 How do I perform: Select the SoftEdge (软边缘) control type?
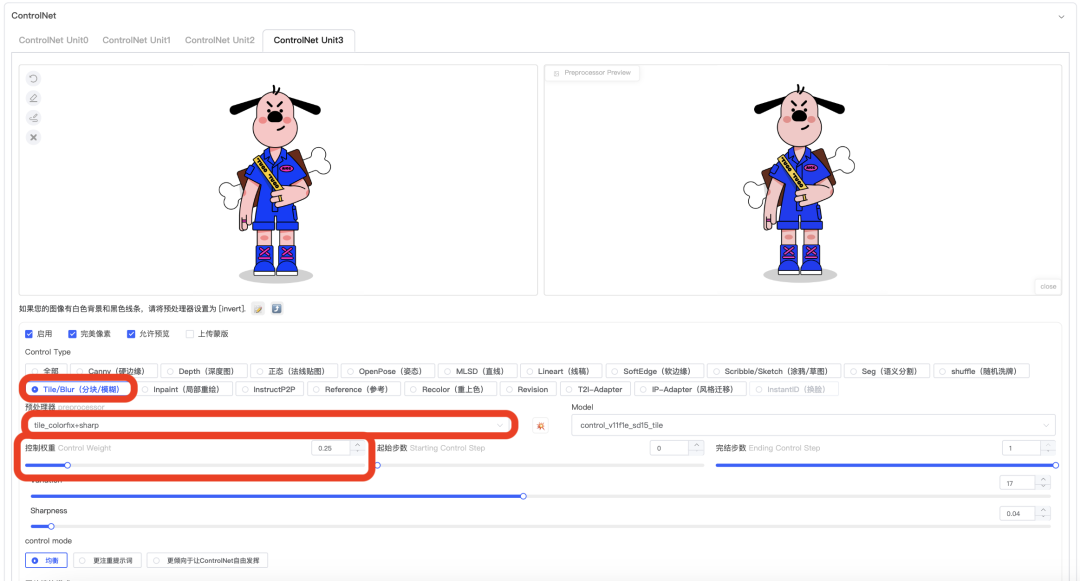[x=654, y=371]
